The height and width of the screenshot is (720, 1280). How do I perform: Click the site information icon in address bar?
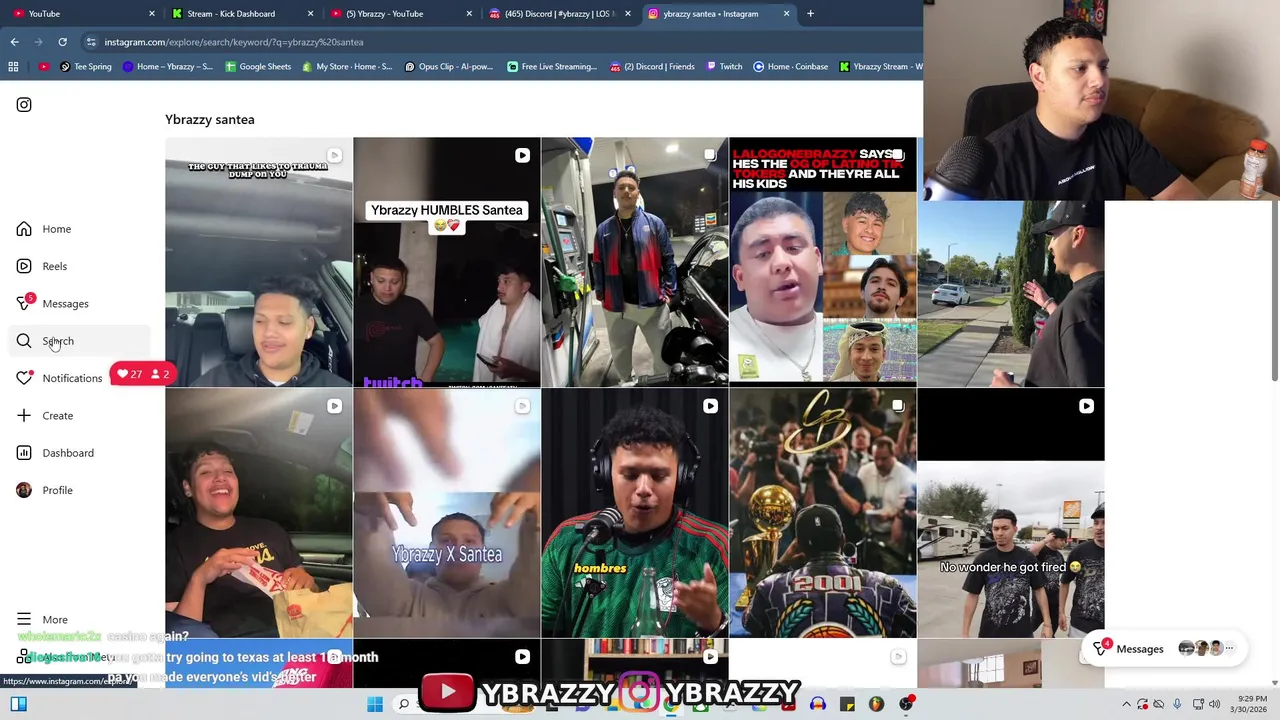[x=91, y=42]
